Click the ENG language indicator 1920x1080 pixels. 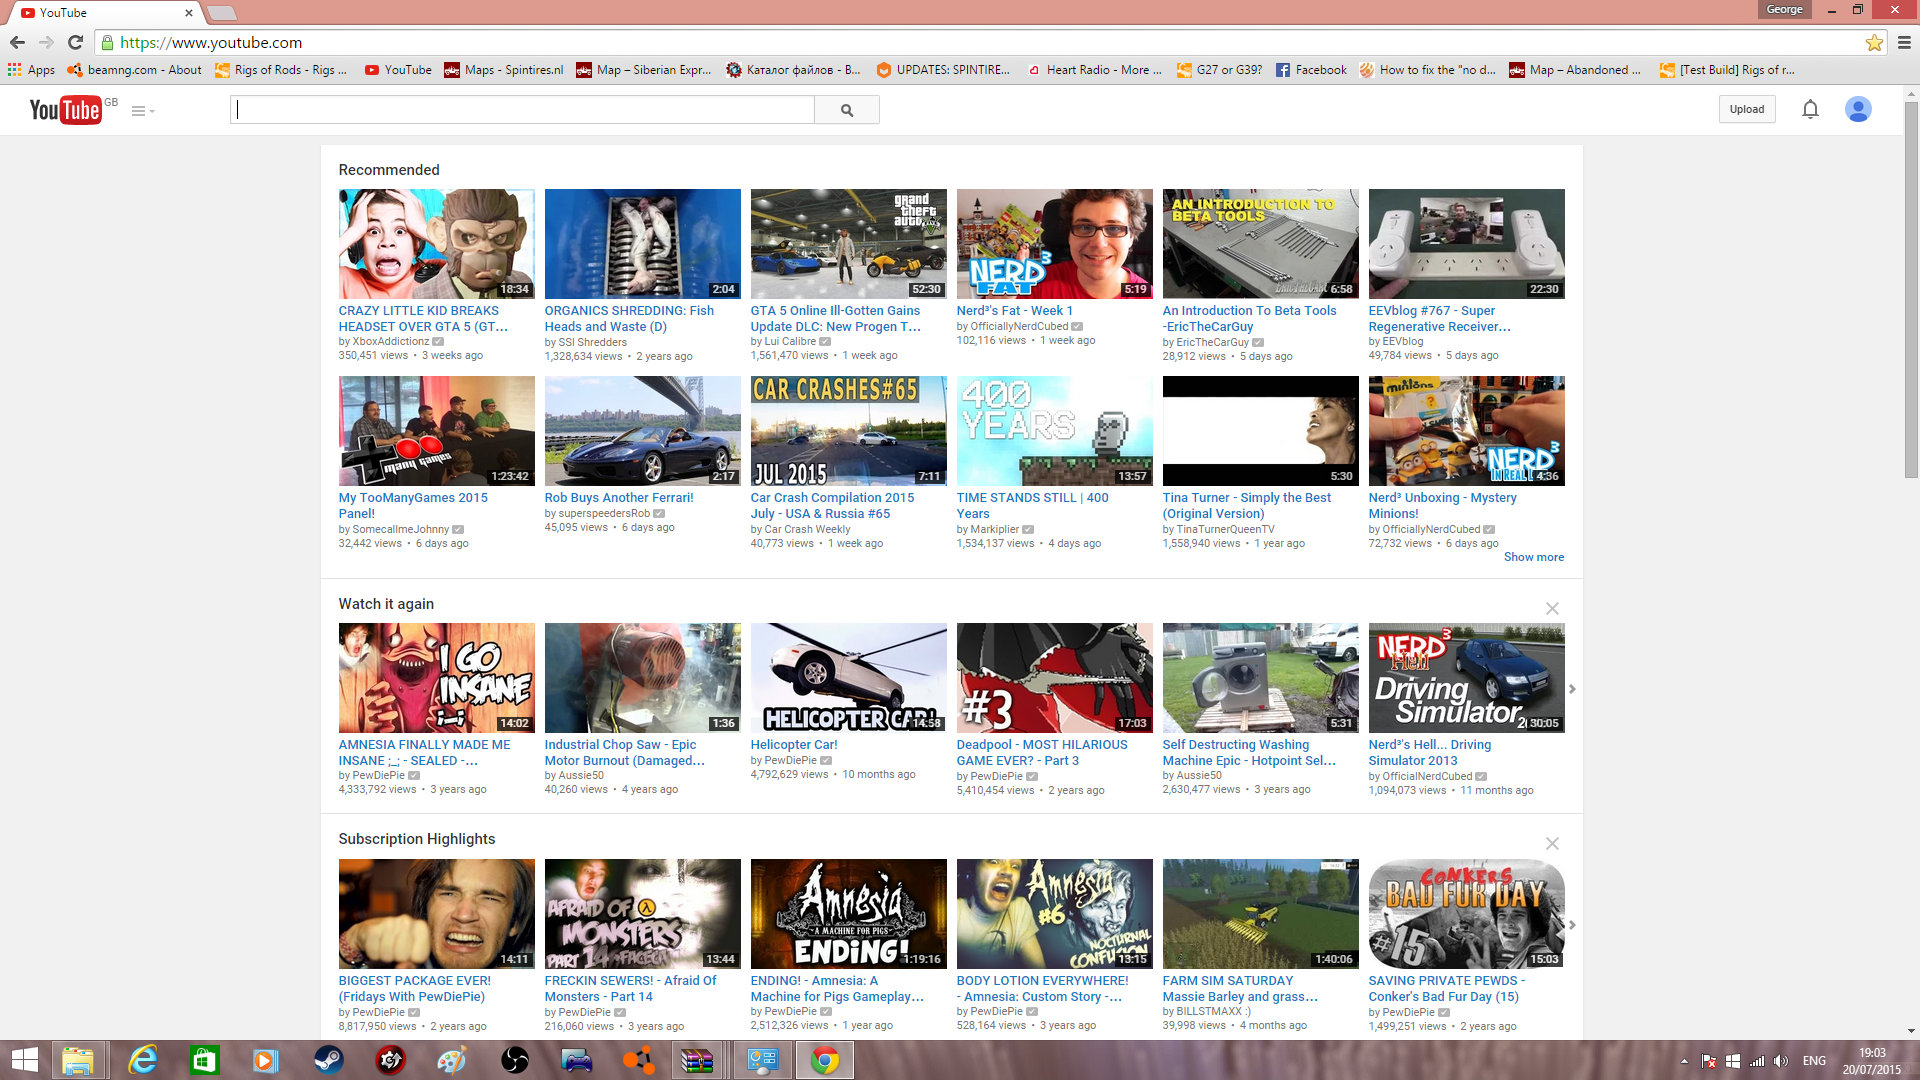[x=1814, y=1061]
